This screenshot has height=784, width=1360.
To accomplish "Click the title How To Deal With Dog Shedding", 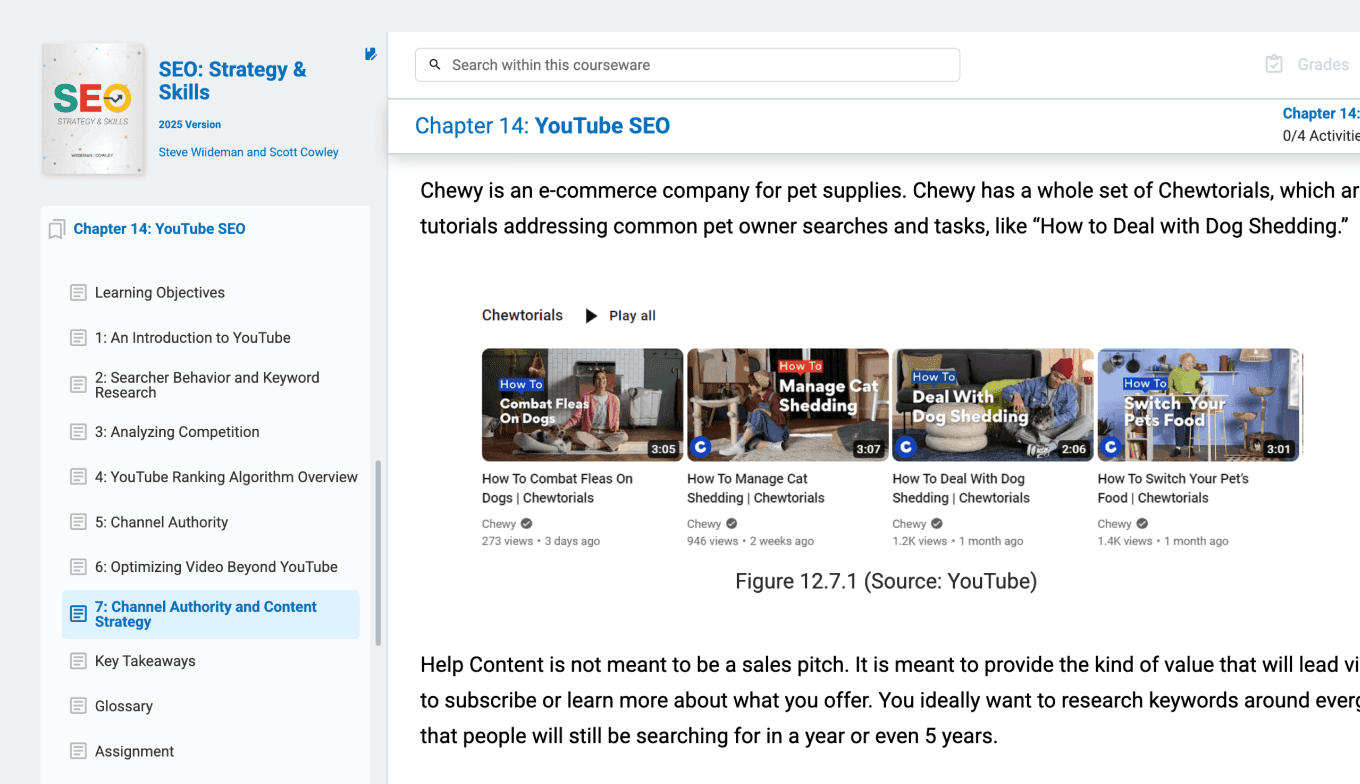I will 961,488.
